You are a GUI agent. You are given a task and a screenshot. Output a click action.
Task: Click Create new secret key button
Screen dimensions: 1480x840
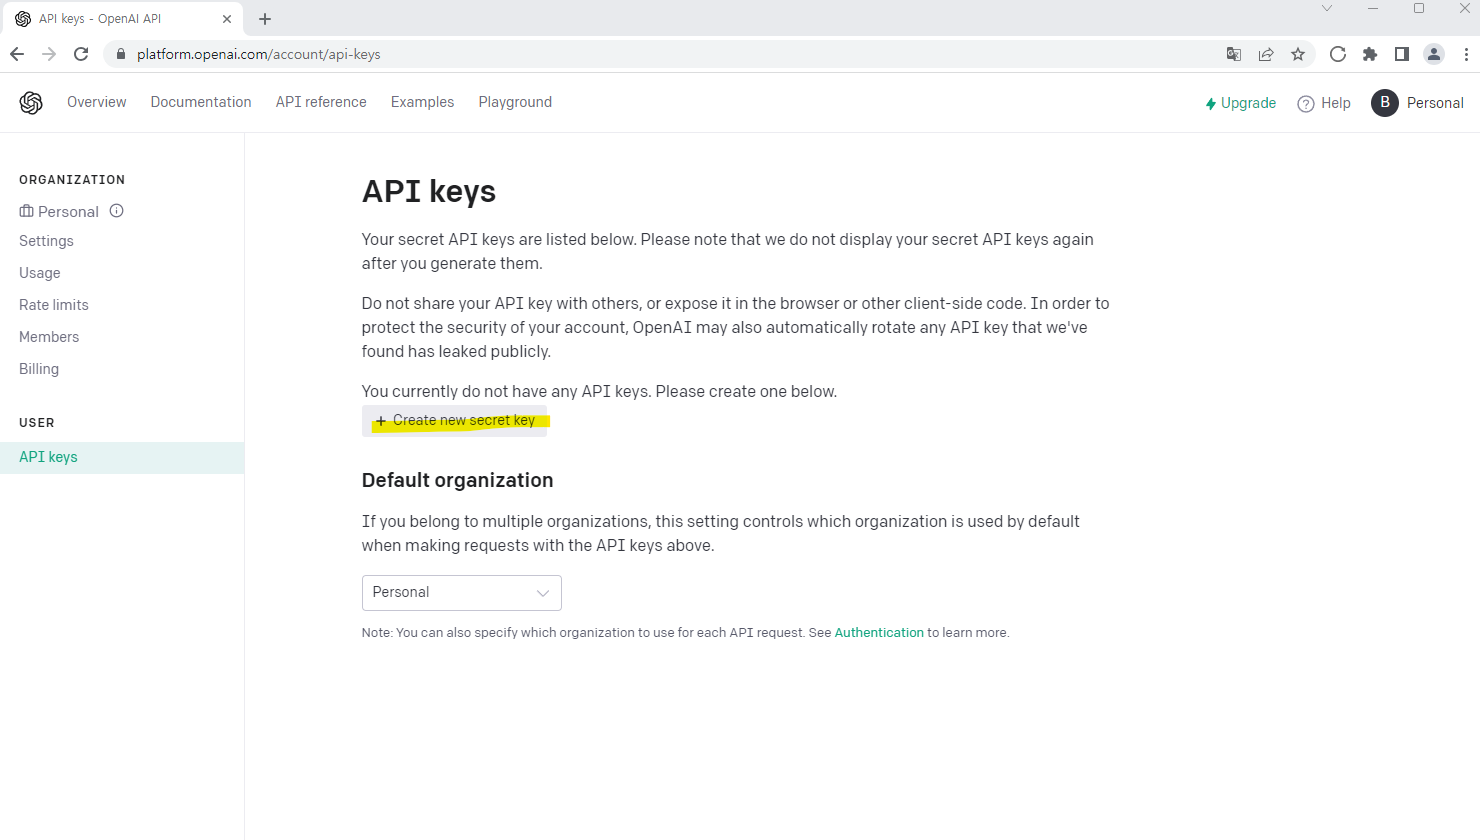pos(455,421)
